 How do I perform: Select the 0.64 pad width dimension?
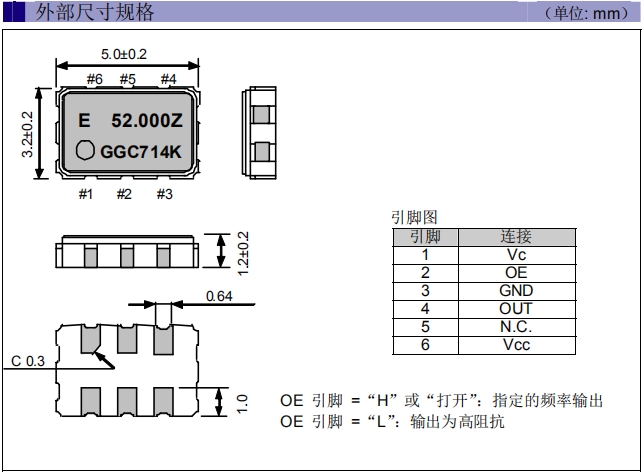tap(219, 295)
